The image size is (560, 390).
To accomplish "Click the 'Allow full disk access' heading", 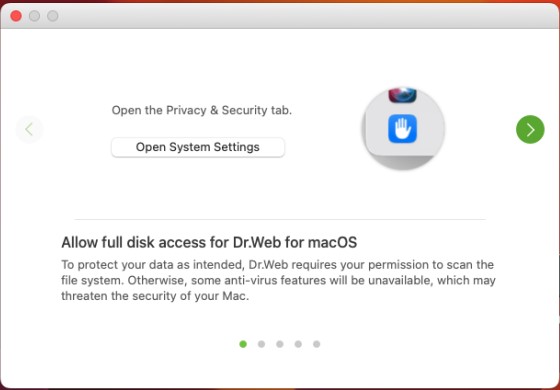I will [209, 242].
